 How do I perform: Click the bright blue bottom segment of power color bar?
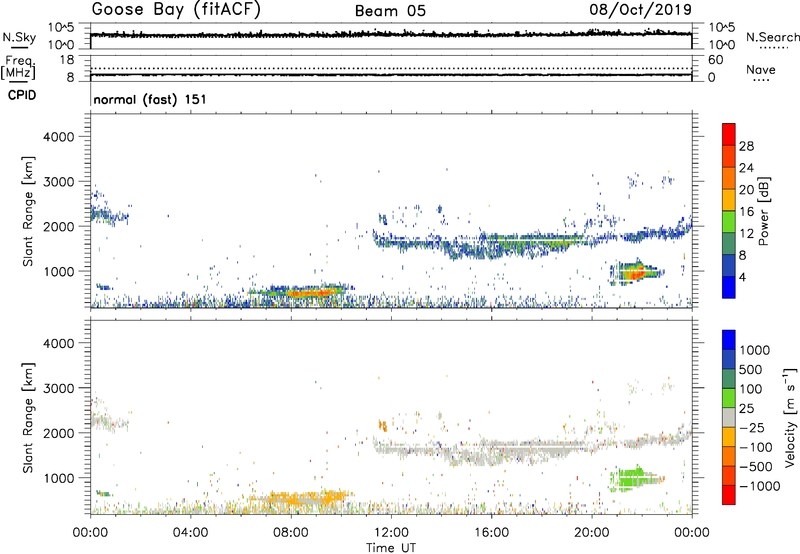[729, 287]
